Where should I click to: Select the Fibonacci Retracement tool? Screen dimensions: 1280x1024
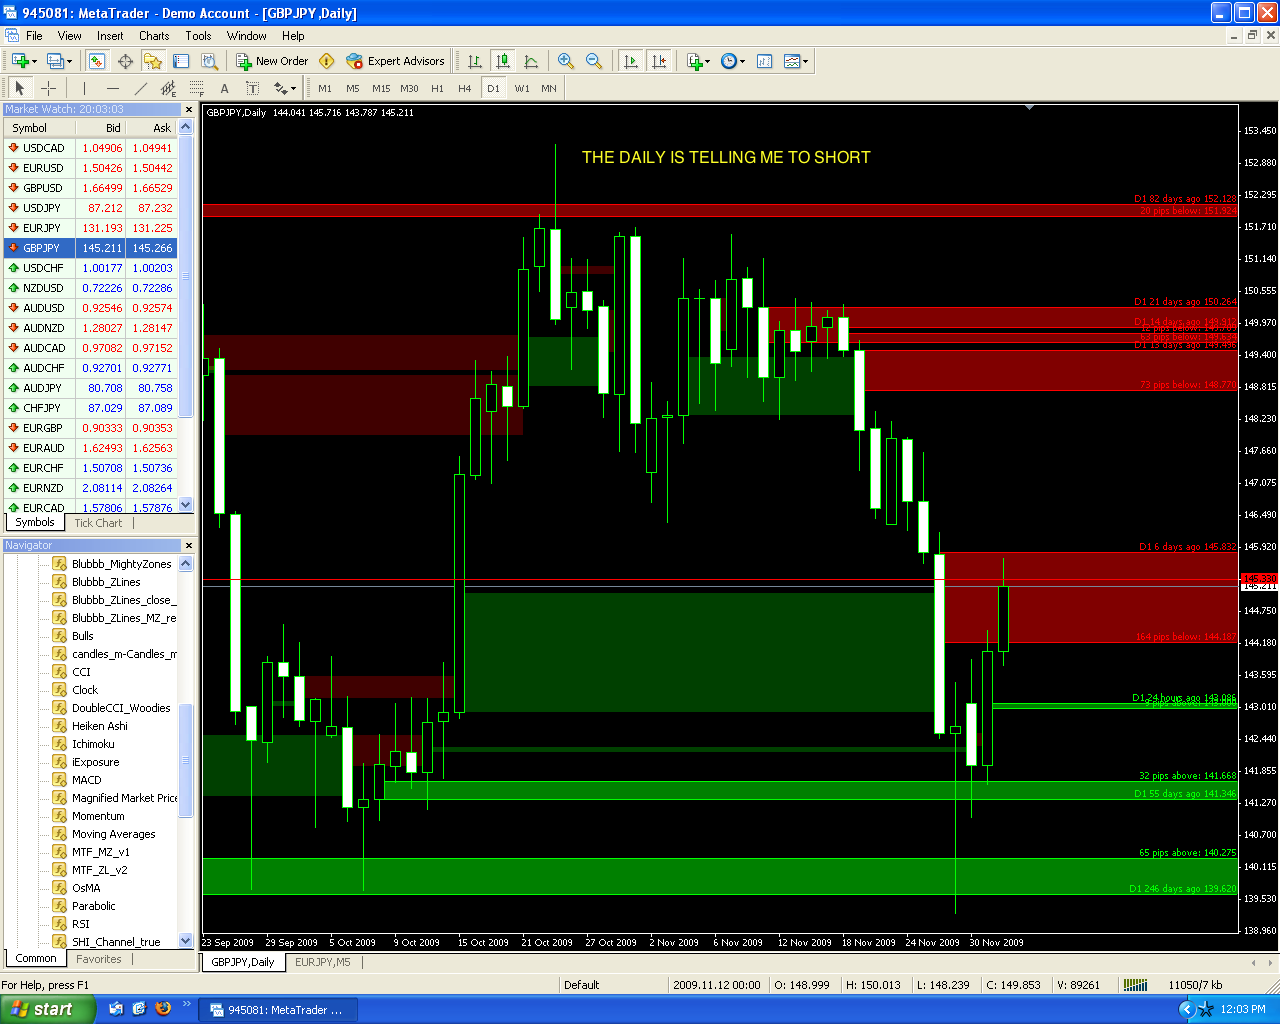196,88
